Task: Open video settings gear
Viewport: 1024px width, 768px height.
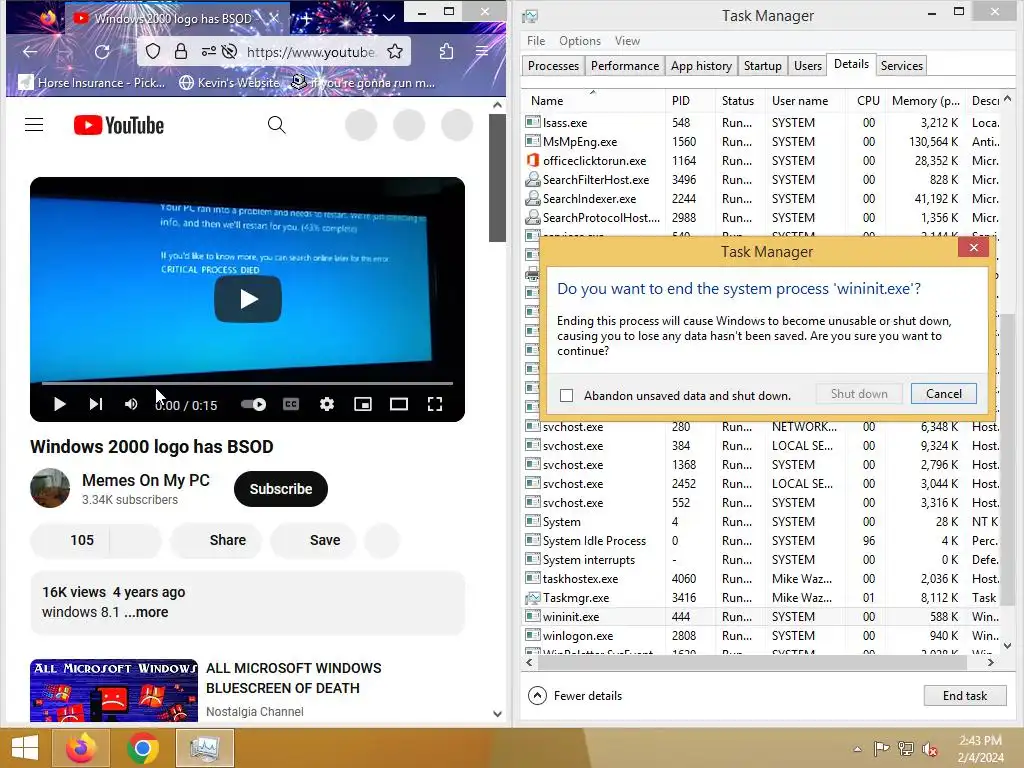Action: (327, 404)
